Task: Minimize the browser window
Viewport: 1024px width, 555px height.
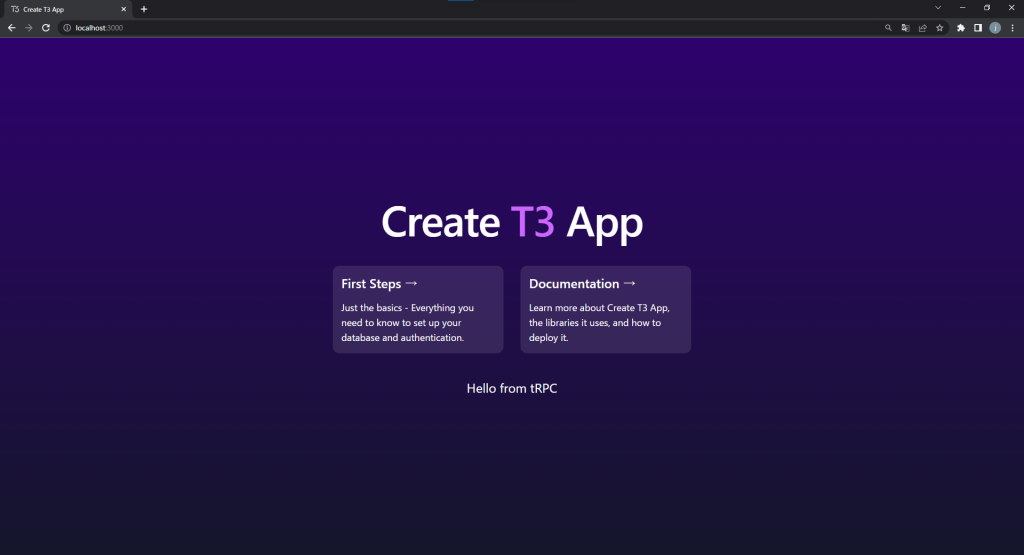Action: (x=962, y=8)
